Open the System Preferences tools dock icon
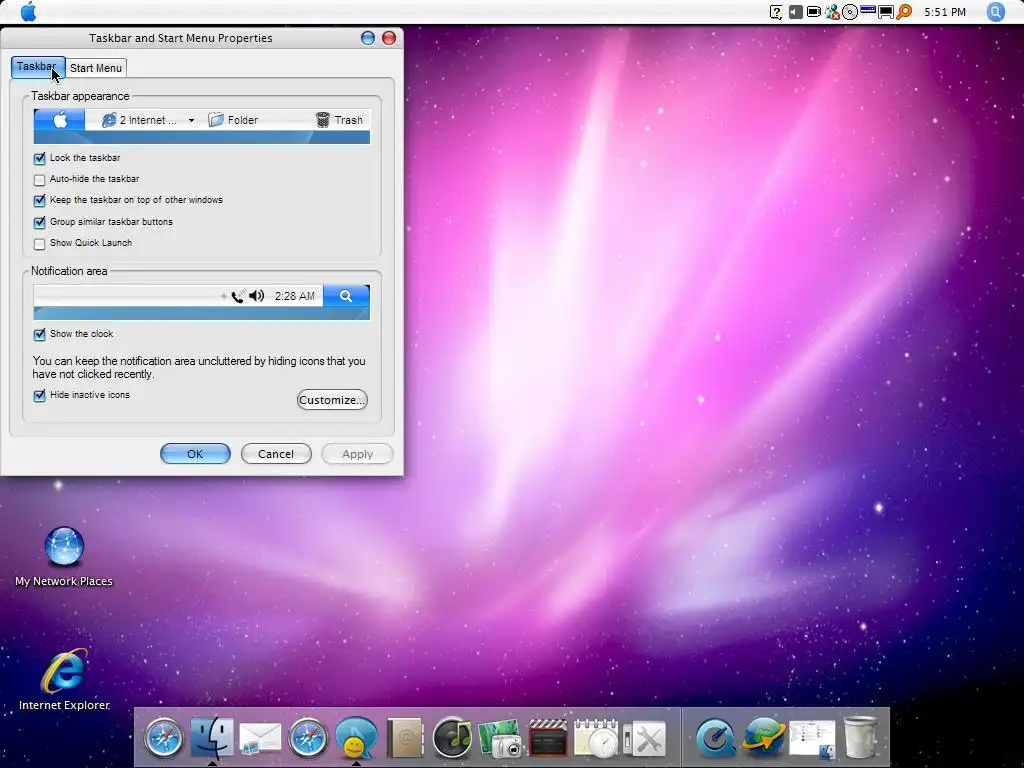 644,739
